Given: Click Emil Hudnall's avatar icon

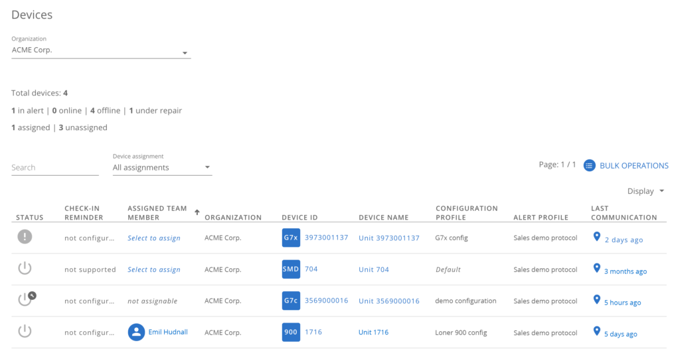Looking at the screenshot, I should click(x=136, y=332).
